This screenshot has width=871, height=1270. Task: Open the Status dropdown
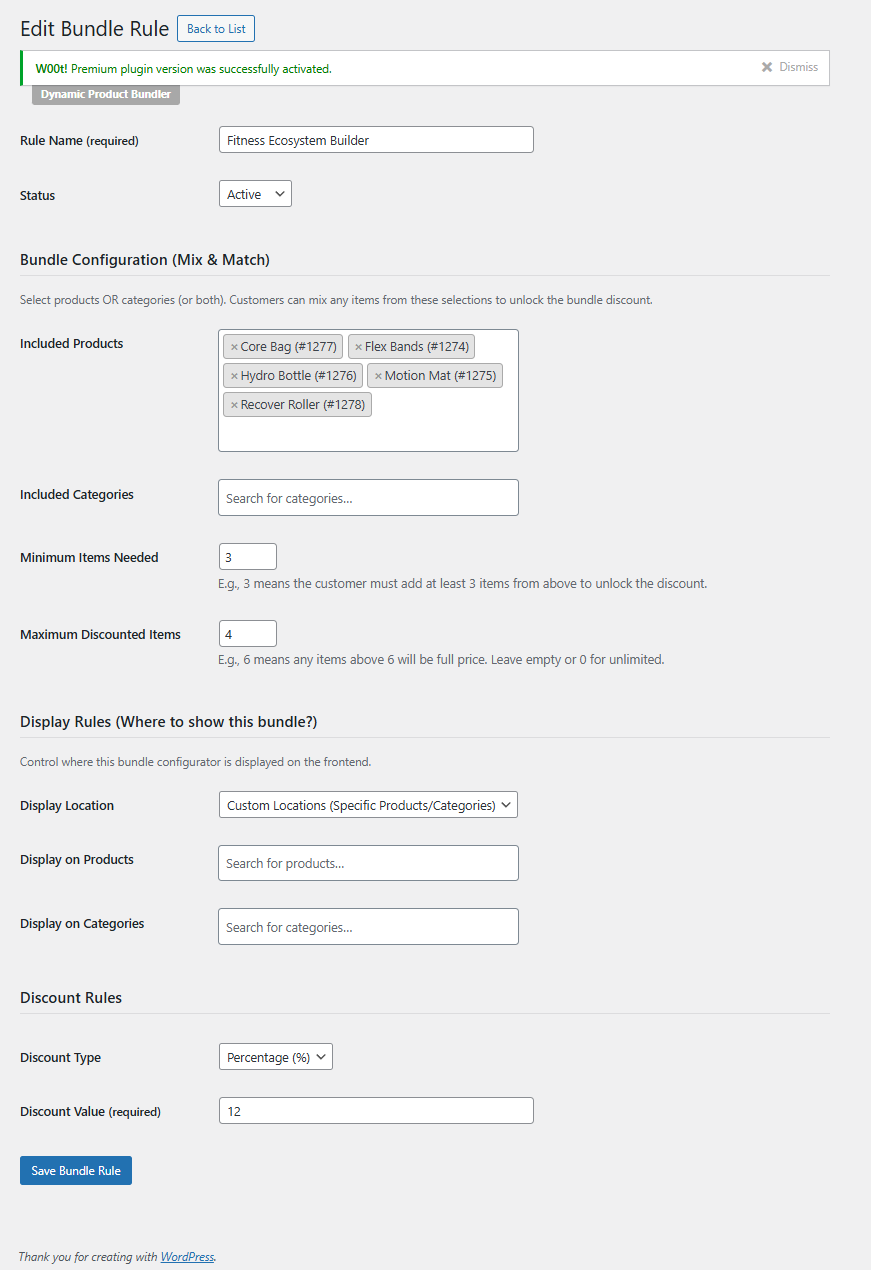[x=255, y=194]
